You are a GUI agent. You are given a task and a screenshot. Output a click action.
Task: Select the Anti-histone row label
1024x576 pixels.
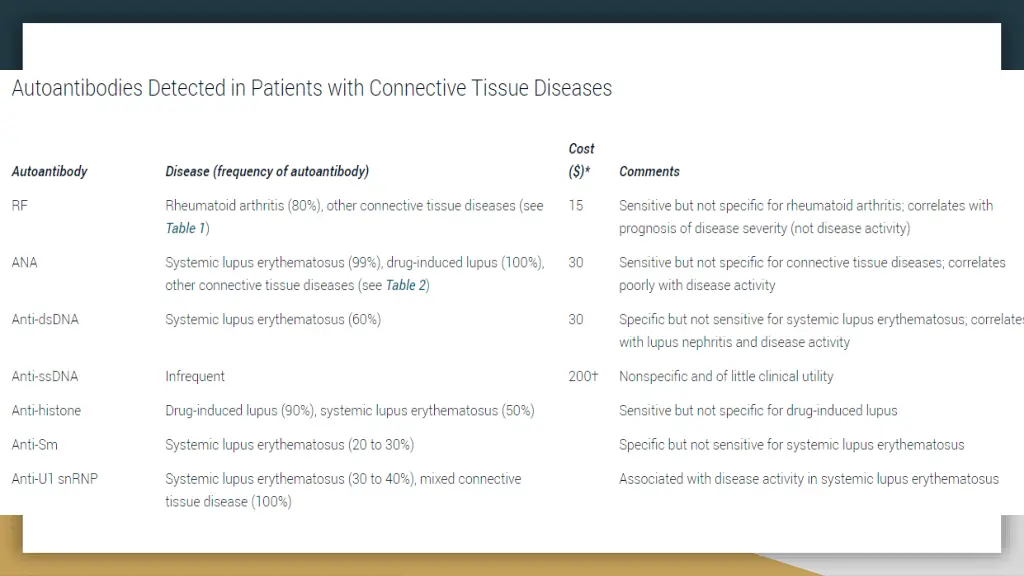coord(46,411)
